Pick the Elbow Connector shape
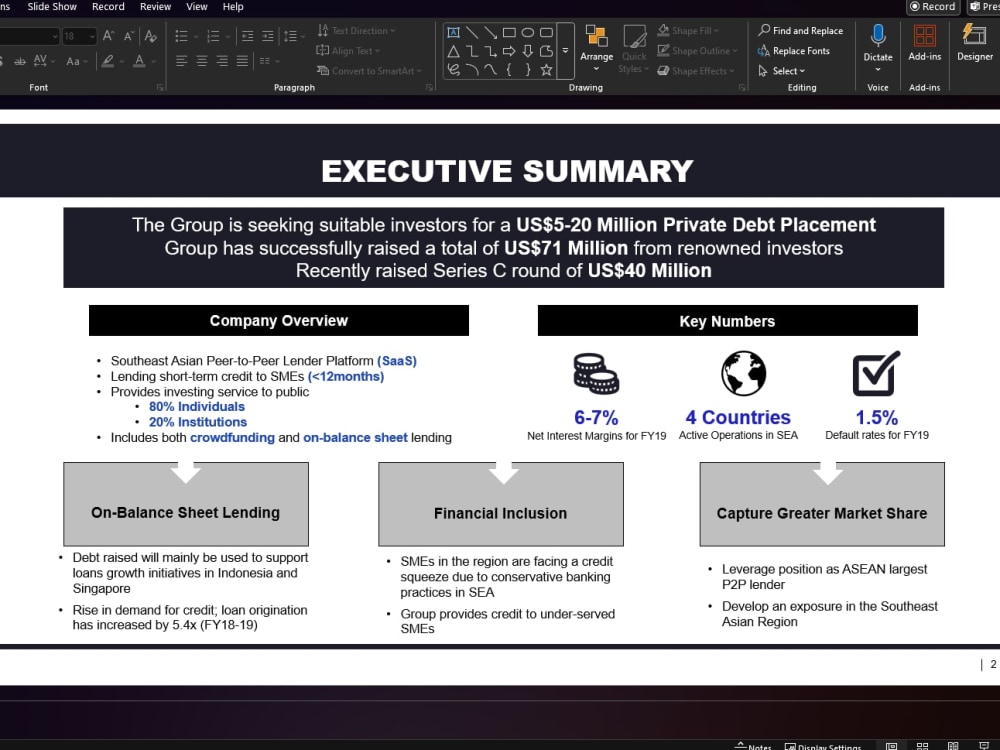The height and width of the screenshot is (750, 1000). tap(472, 51)
